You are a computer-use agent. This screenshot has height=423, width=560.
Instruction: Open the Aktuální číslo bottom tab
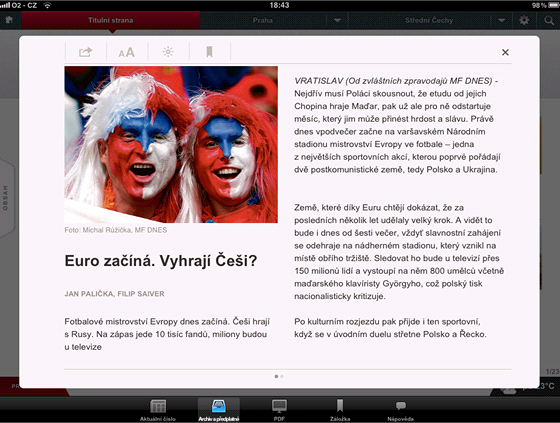tap(158, 410)
